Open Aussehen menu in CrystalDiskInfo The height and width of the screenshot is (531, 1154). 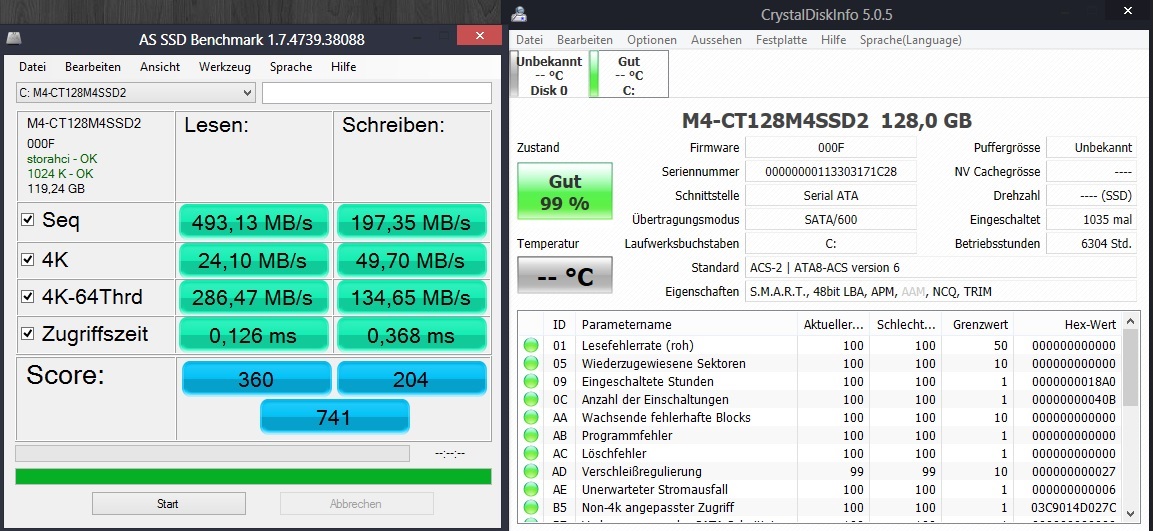coord(716,40)
